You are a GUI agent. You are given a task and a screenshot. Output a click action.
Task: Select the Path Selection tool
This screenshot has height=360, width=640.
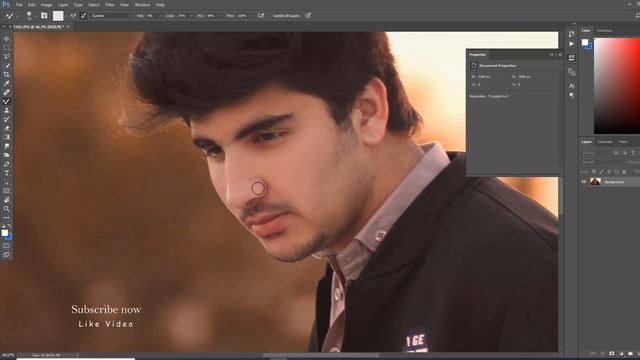coord(7,182)
